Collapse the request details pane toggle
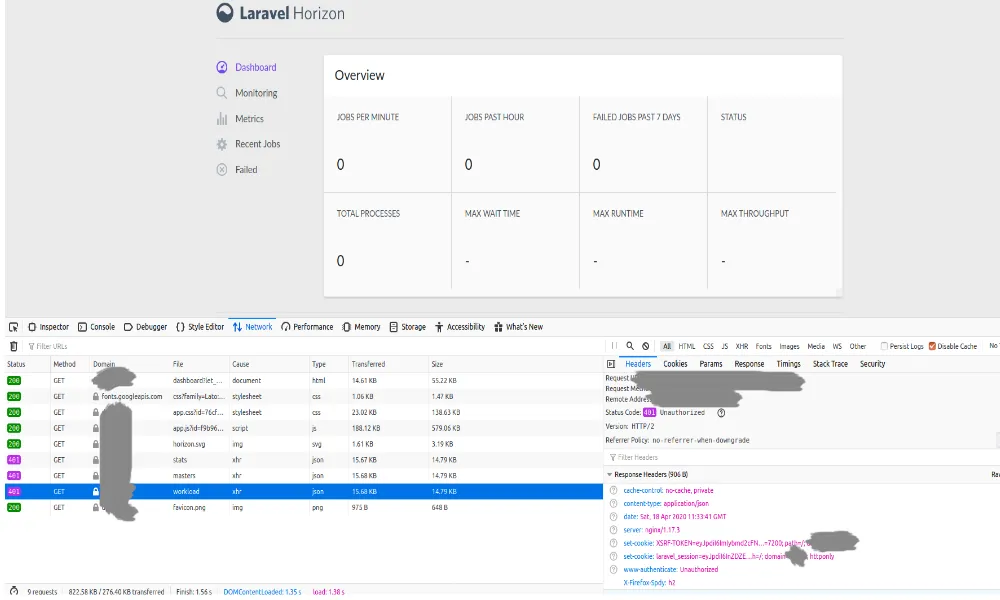 pyautogui.click(x=611, y=364)
